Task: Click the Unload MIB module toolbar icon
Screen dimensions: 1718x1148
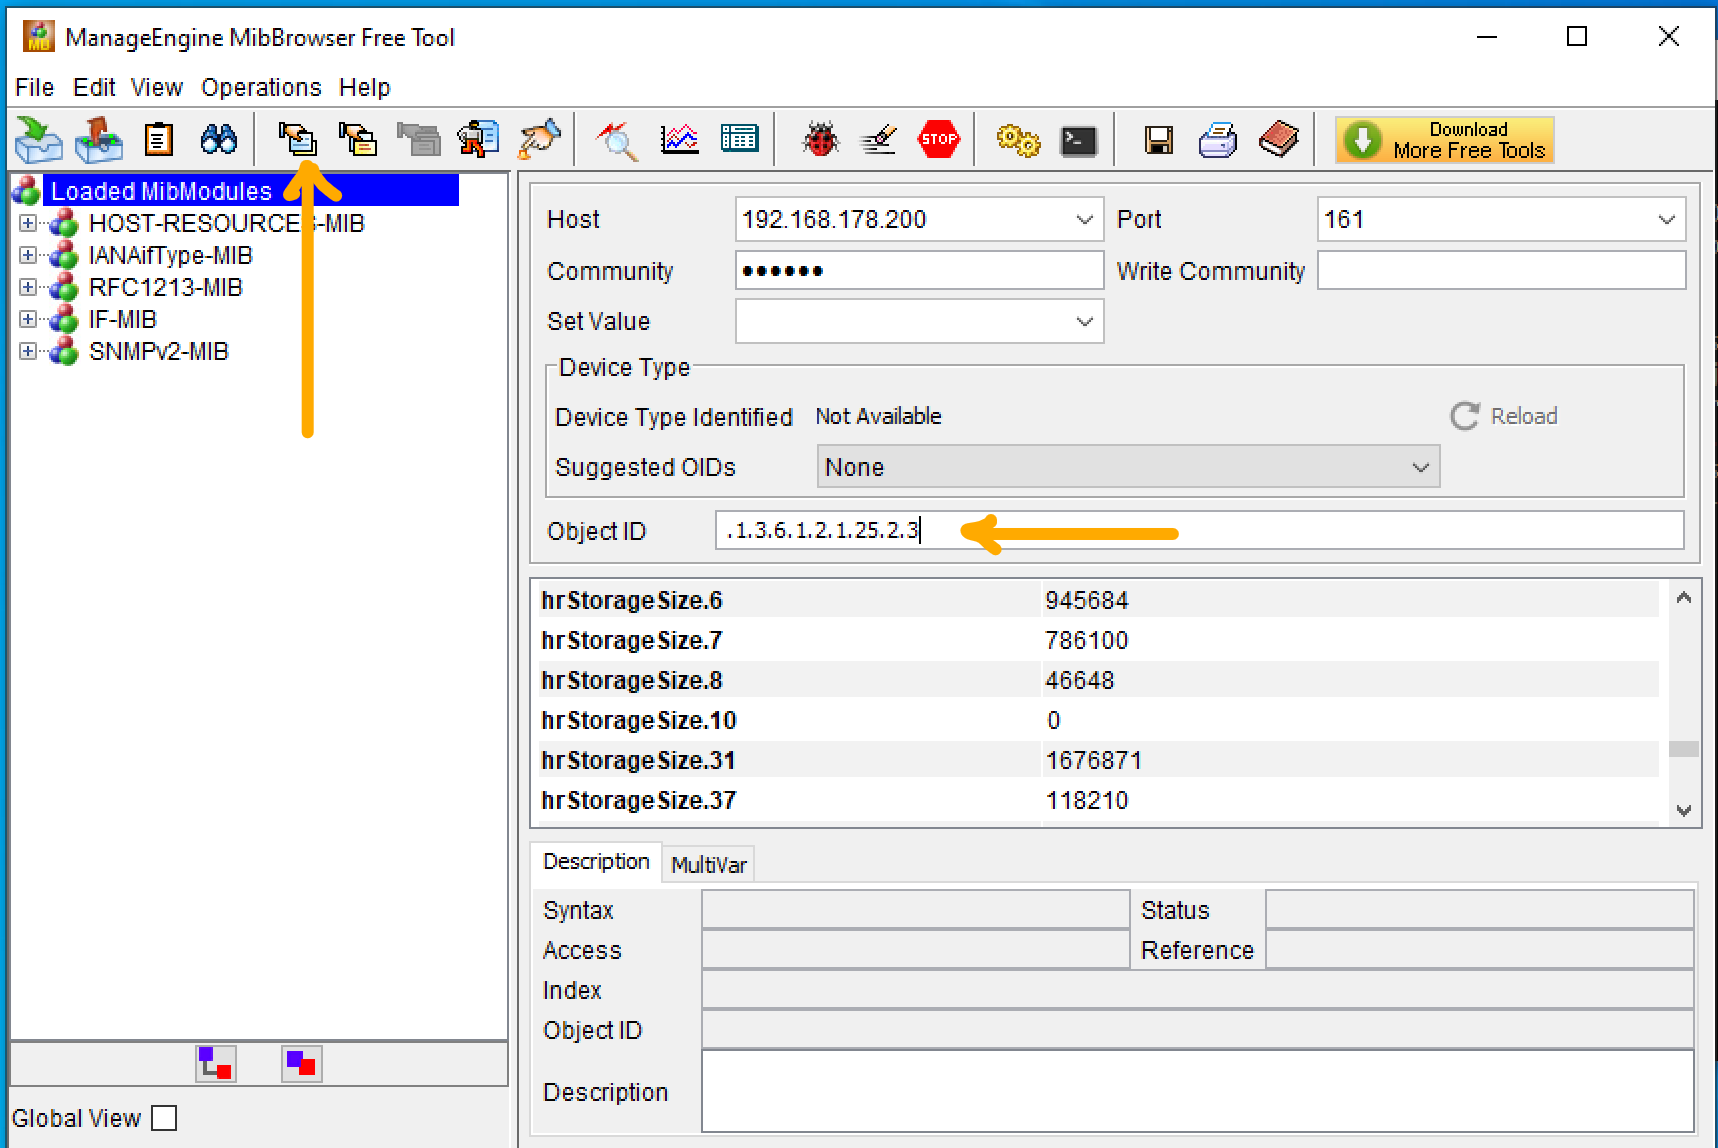Action: coord(99,139)
